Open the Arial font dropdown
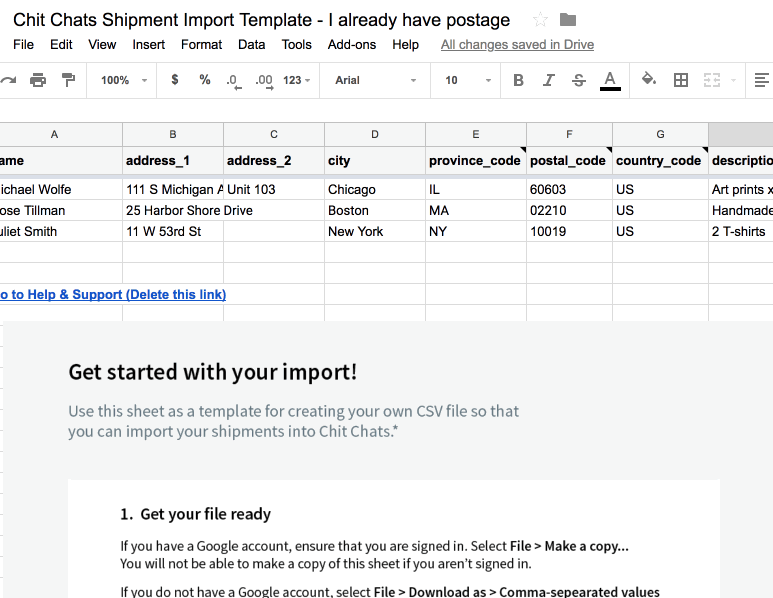The image size is (773, 598). tap(376, 80)
